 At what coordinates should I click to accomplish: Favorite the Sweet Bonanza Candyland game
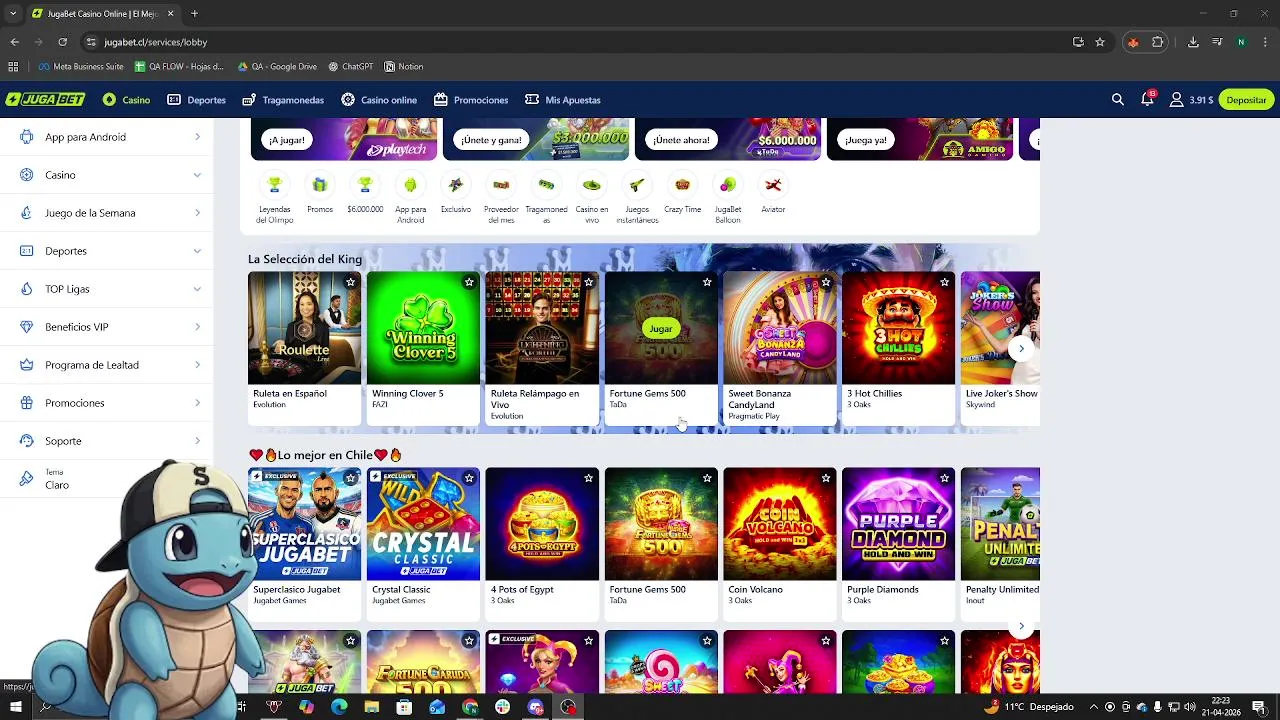pyautogui.click(x=826, y=283)
